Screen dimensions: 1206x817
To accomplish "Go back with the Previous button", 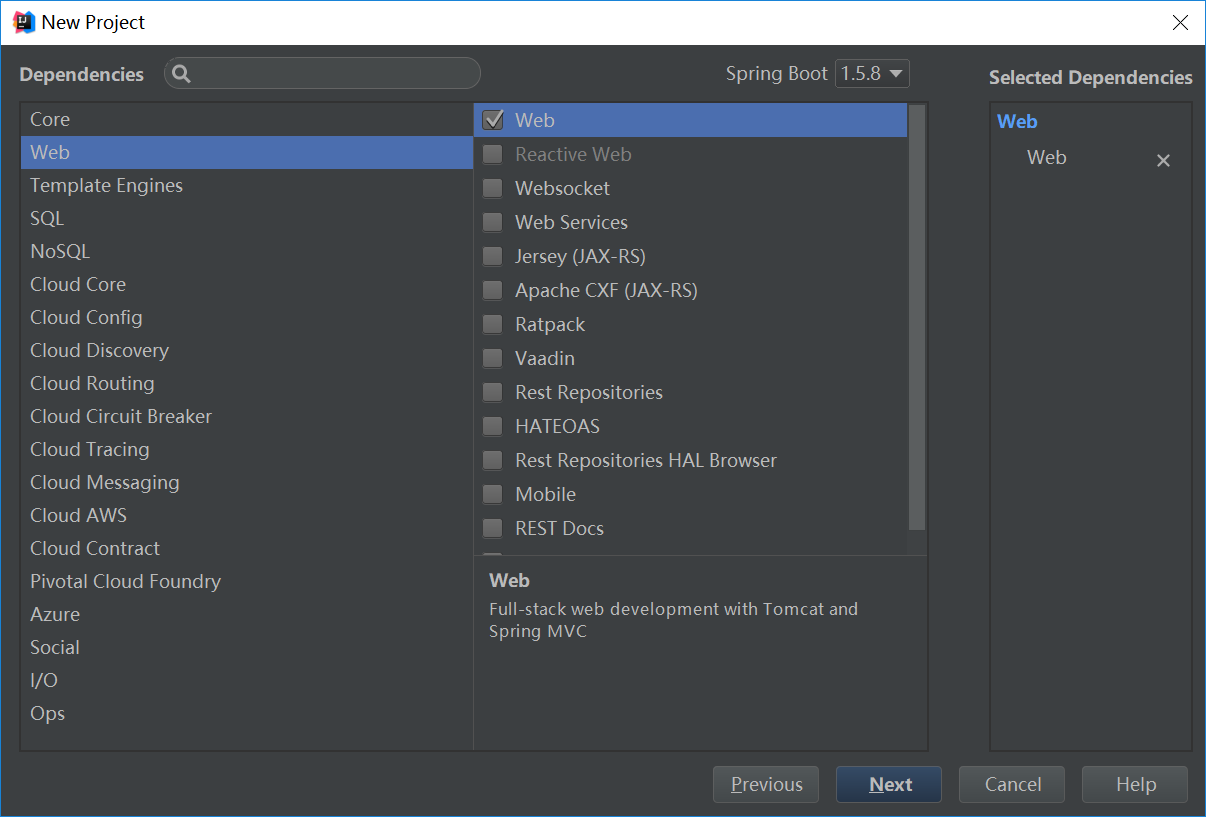I will 766,785.
